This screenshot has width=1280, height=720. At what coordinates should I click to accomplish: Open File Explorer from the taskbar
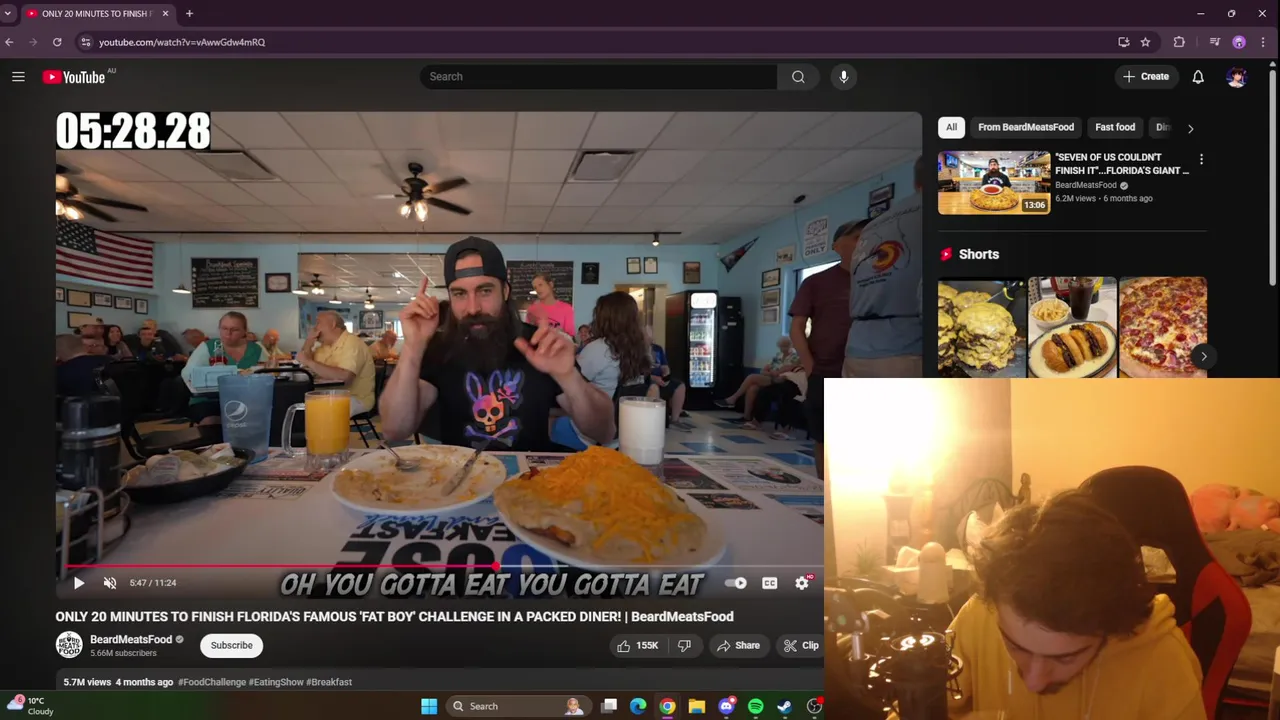click(697, 706)
